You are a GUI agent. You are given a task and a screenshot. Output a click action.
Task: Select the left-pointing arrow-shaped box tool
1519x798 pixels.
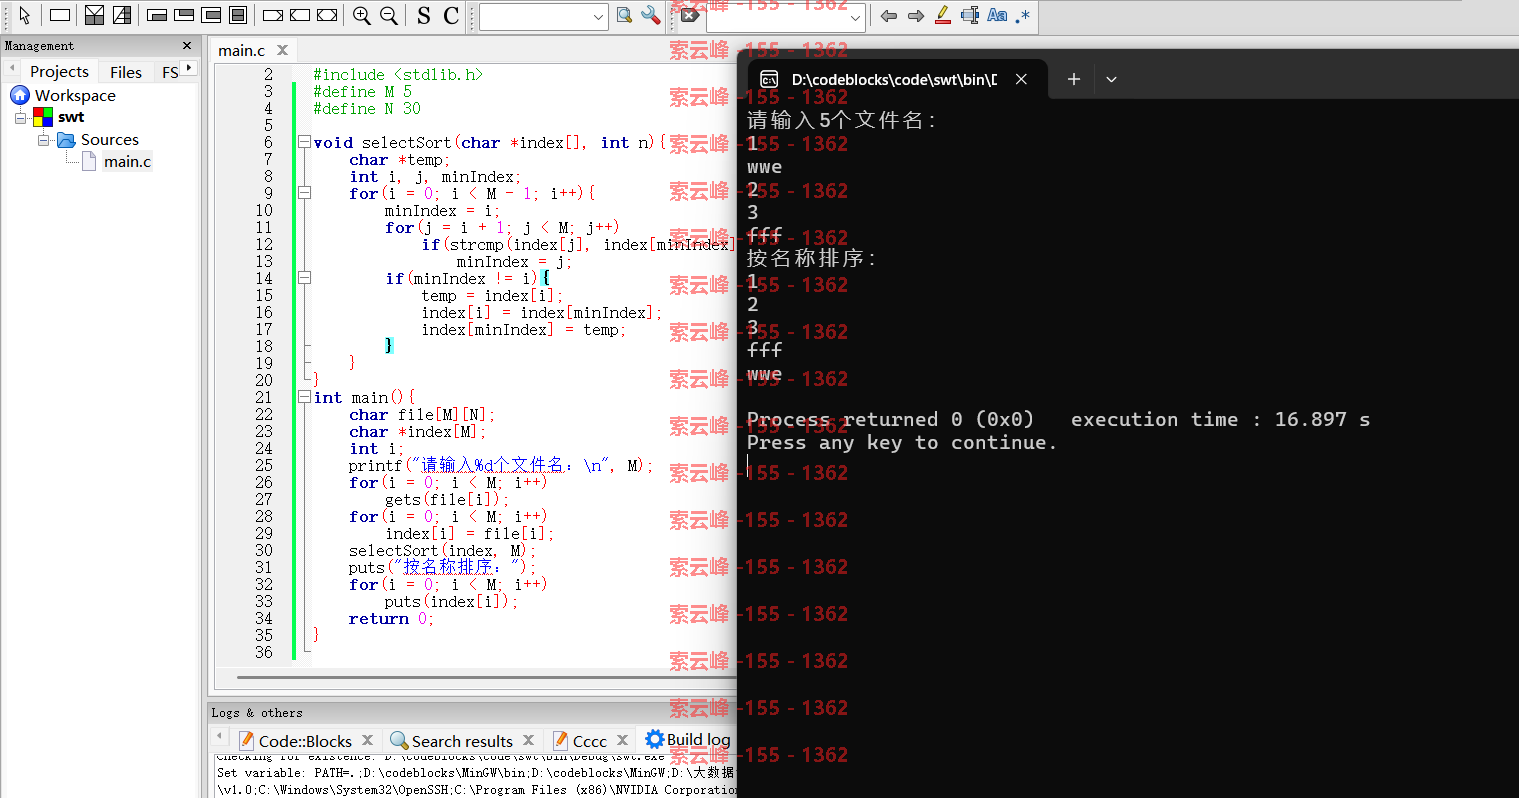click(x=300, y=15)
